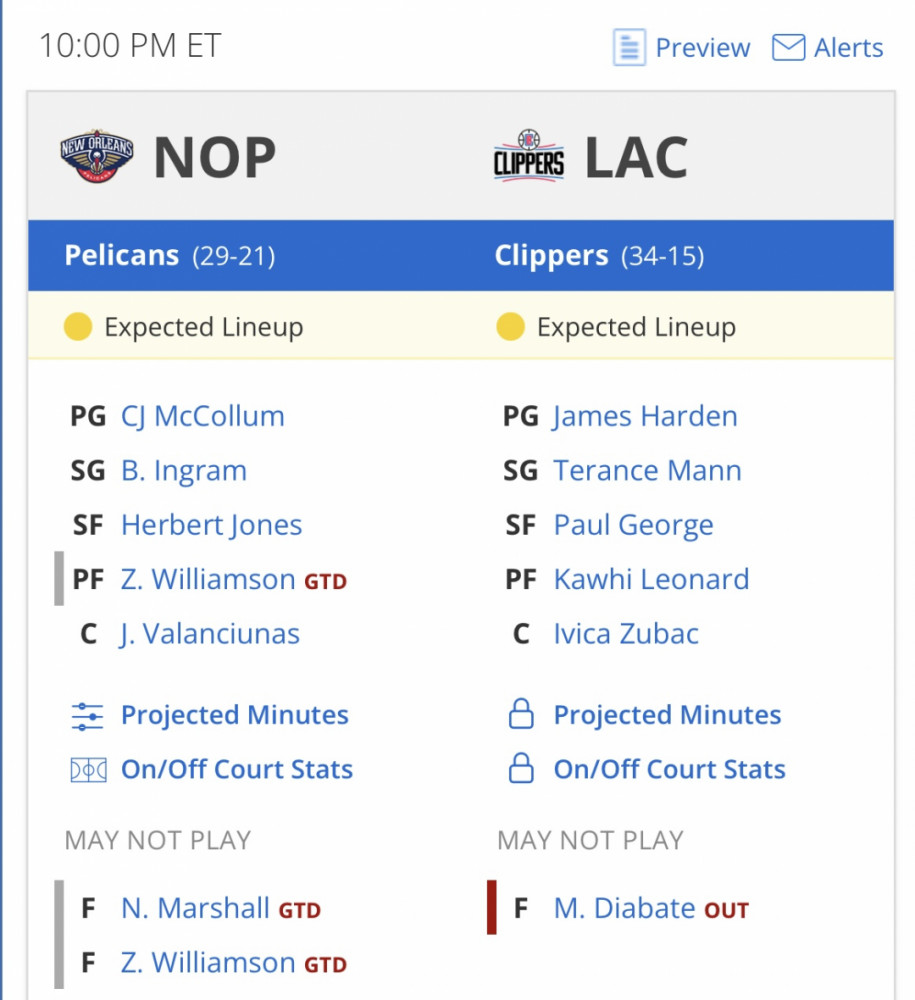
Task: Click the Preview text link
Action: (703, 48)
